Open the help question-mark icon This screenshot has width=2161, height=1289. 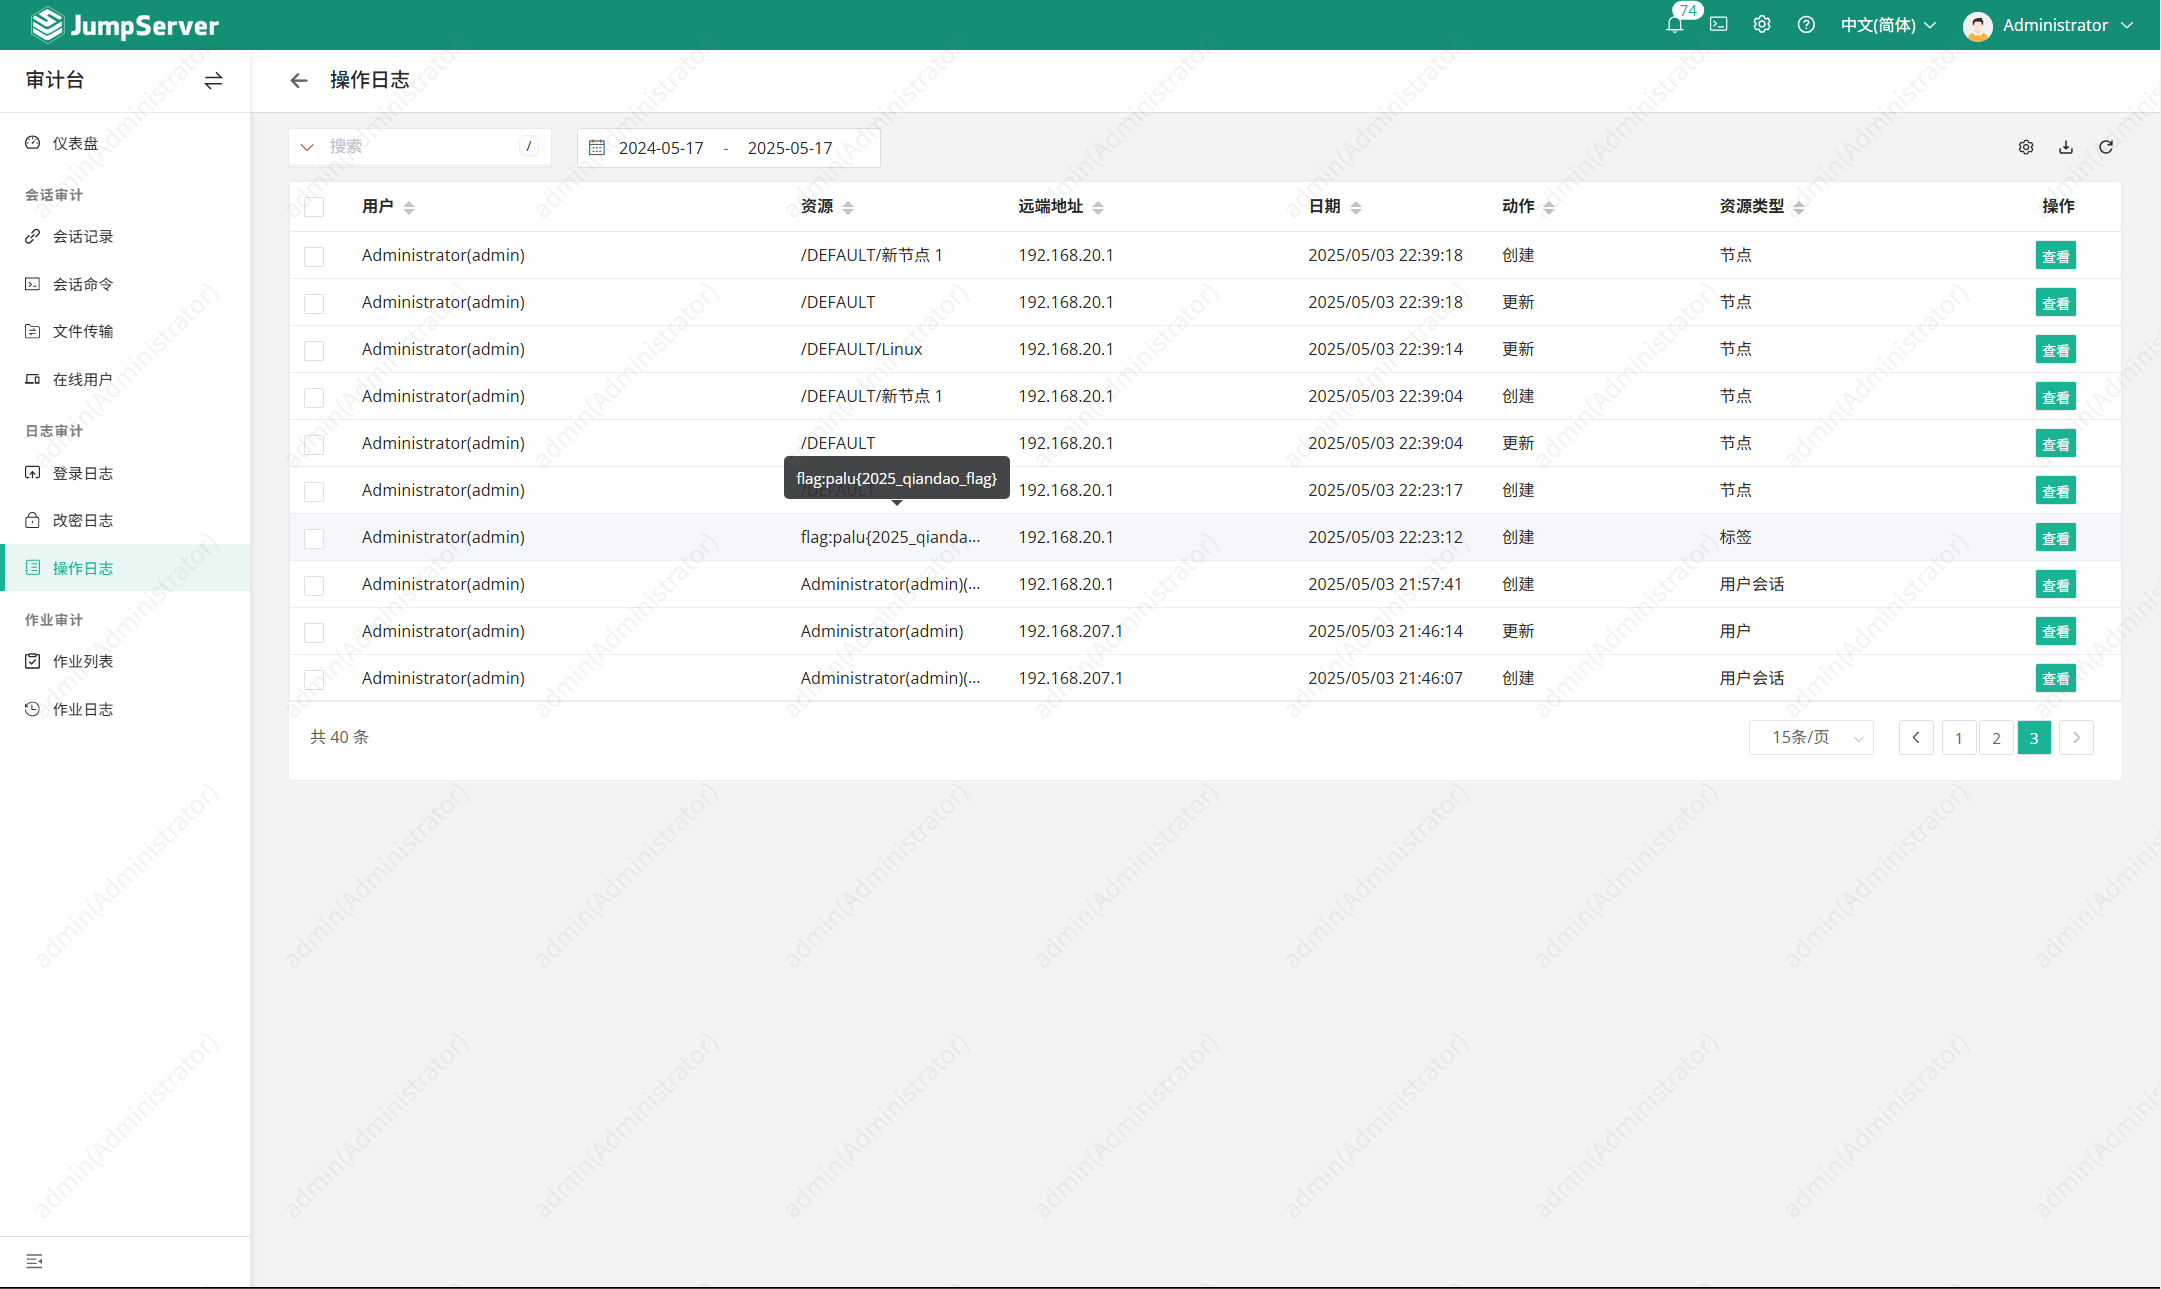pyautogui.click(x=1806, y=25)
